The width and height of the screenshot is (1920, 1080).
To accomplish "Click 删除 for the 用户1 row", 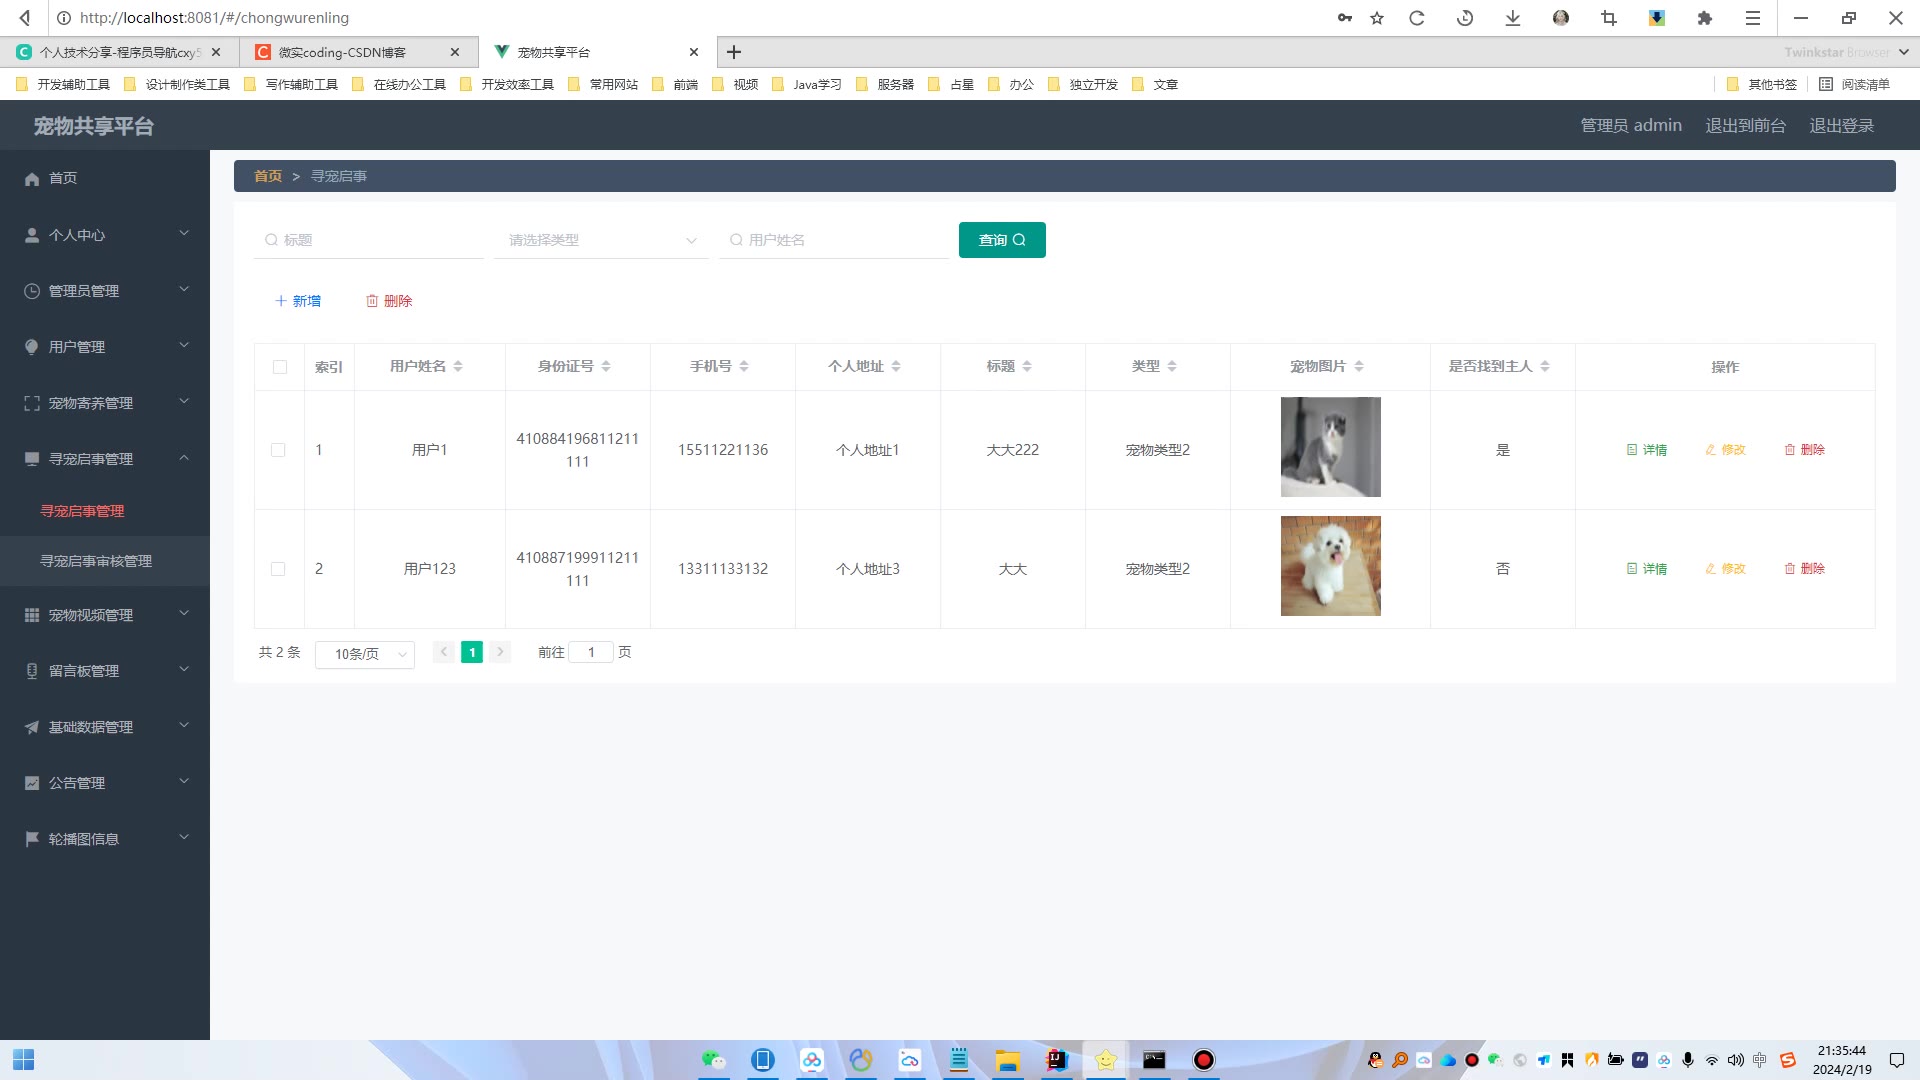I will [x=1804, y=450].
